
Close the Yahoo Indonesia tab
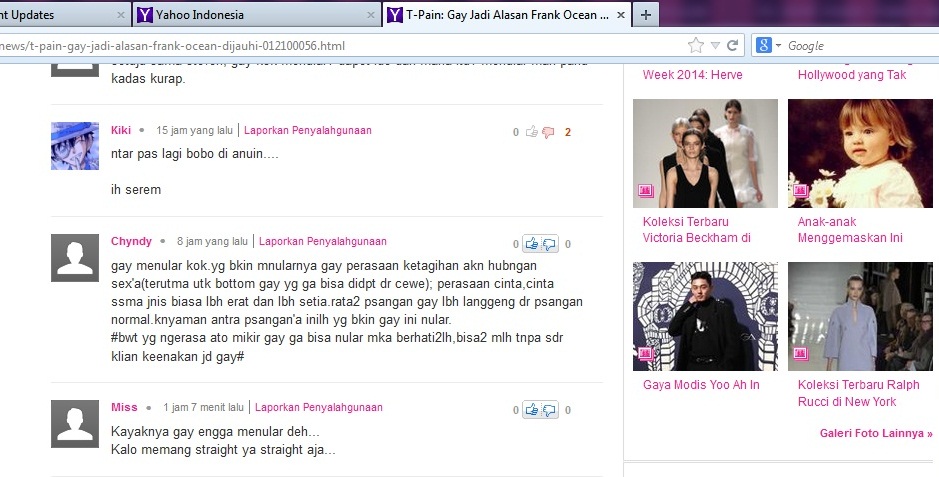tap(368, 15)
